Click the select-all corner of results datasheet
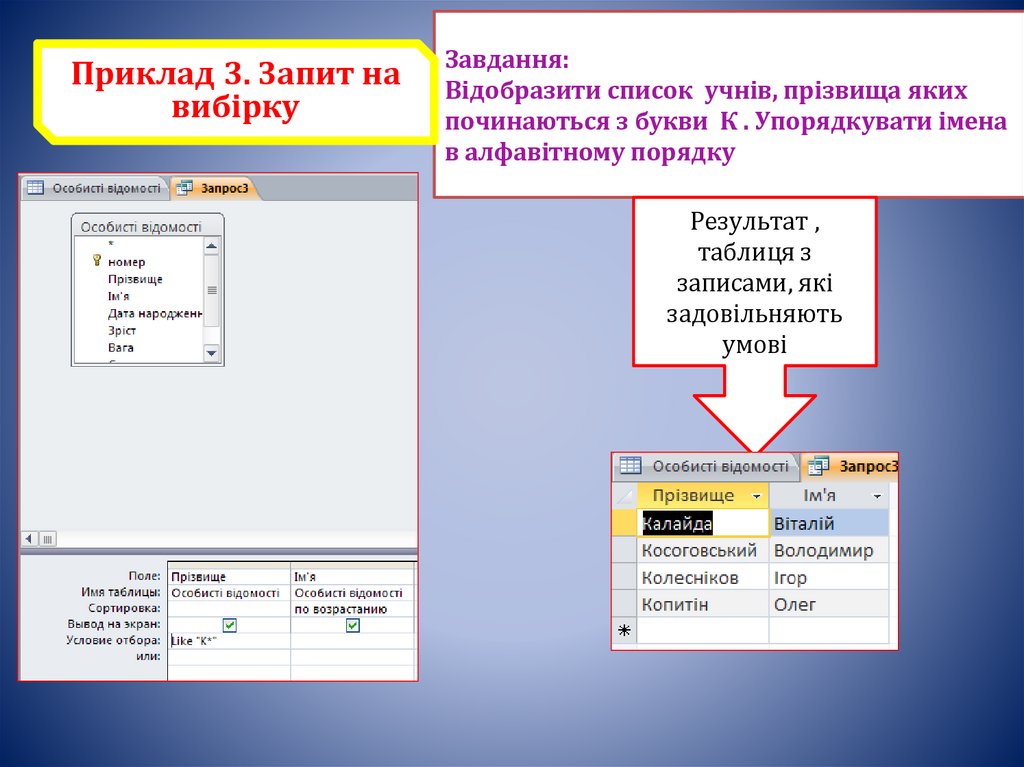 pyautogui.click(x=624, y=496)
